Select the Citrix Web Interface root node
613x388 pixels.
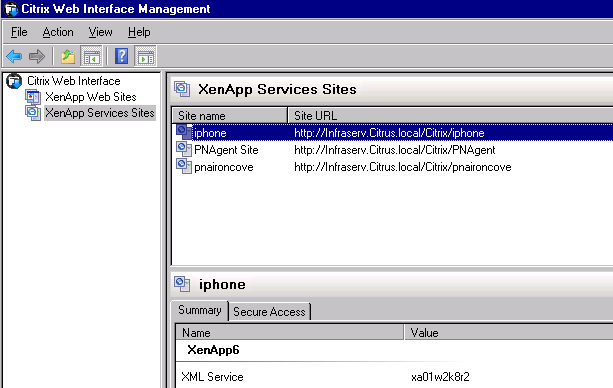point(73,81)
